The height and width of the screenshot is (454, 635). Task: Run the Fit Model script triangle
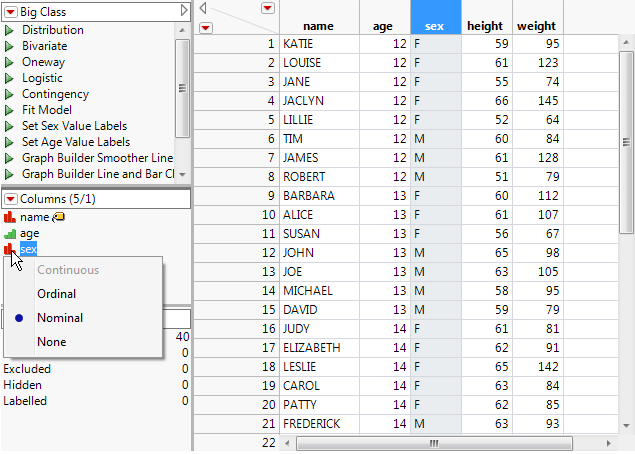[x=9, y=110]
